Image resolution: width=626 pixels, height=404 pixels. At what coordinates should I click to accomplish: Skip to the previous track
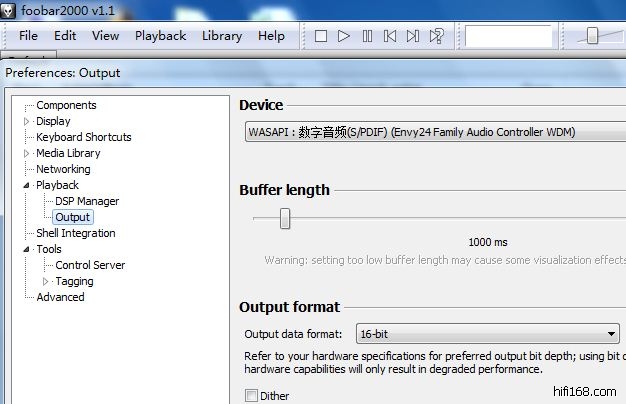[390, 36]
